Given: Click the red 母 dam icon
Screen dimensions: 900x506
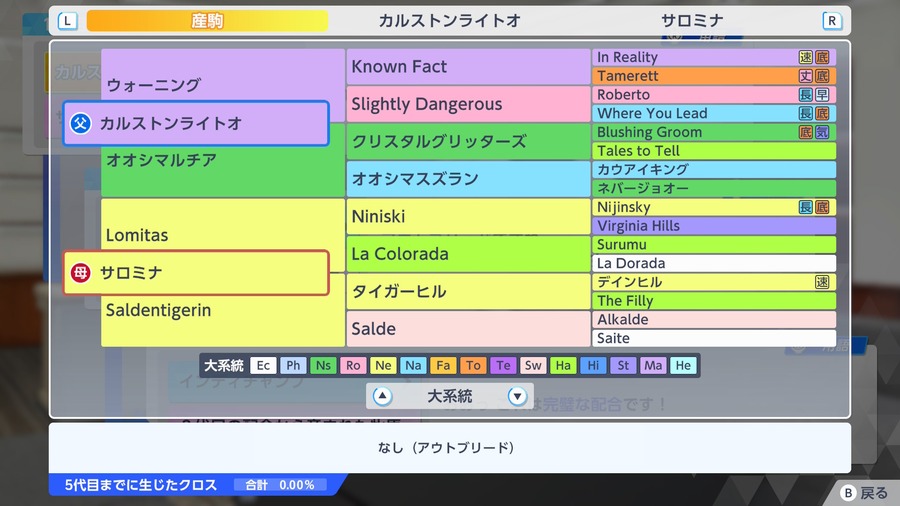Looking at the screenshot, I should pos(80,273).
